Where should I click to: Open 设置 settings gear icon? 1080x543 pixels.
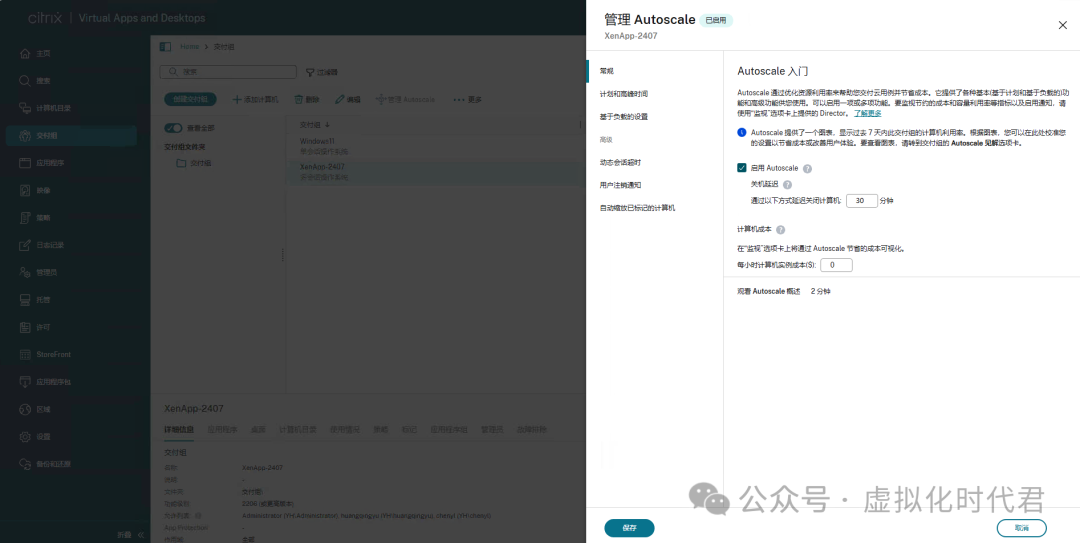click(25, 436)
